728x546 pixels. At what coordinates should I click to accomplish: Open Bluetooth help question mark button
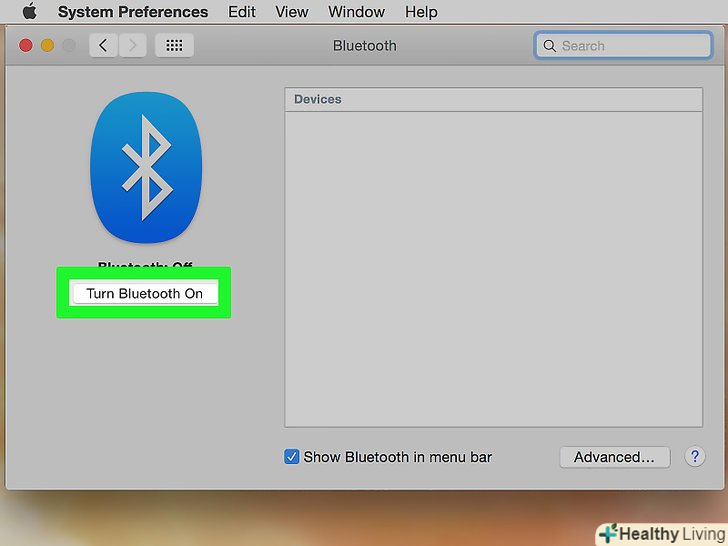pyautogui.click(x=695, y=457)
